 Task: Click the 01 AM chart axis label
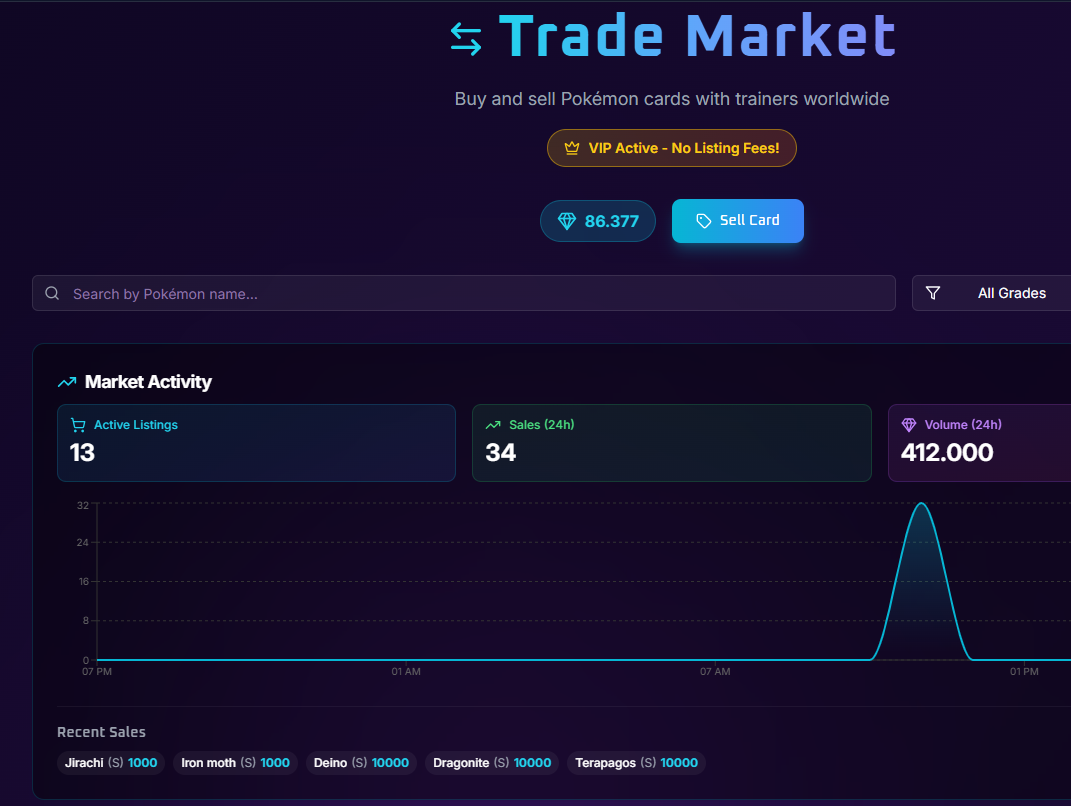pos(406,671)
